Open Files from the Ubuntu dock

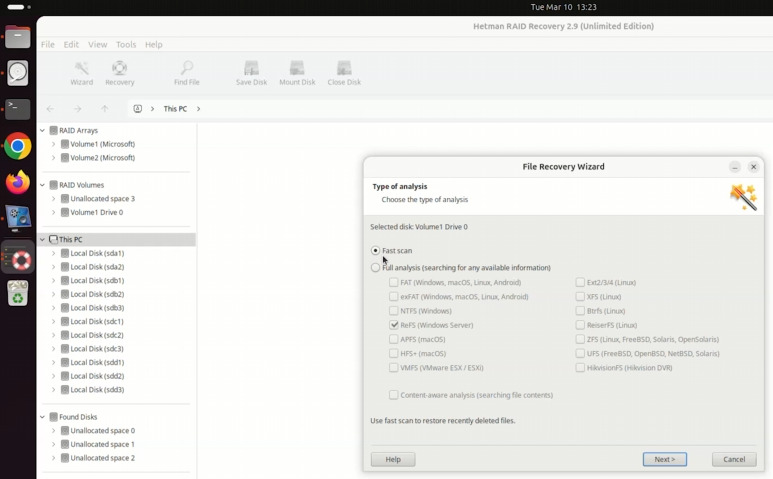coord(18,37)
